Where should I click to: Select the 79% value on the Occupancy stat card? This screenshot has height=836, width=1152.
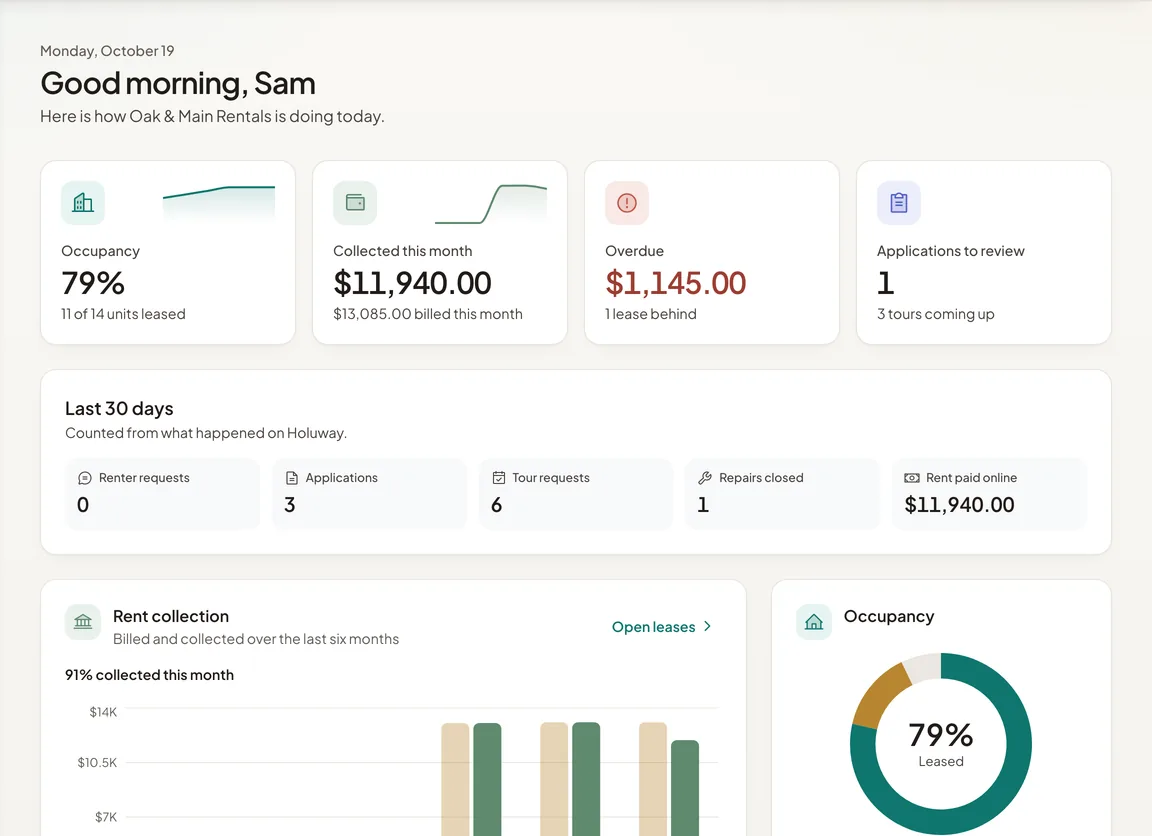[x=93, y=283]
